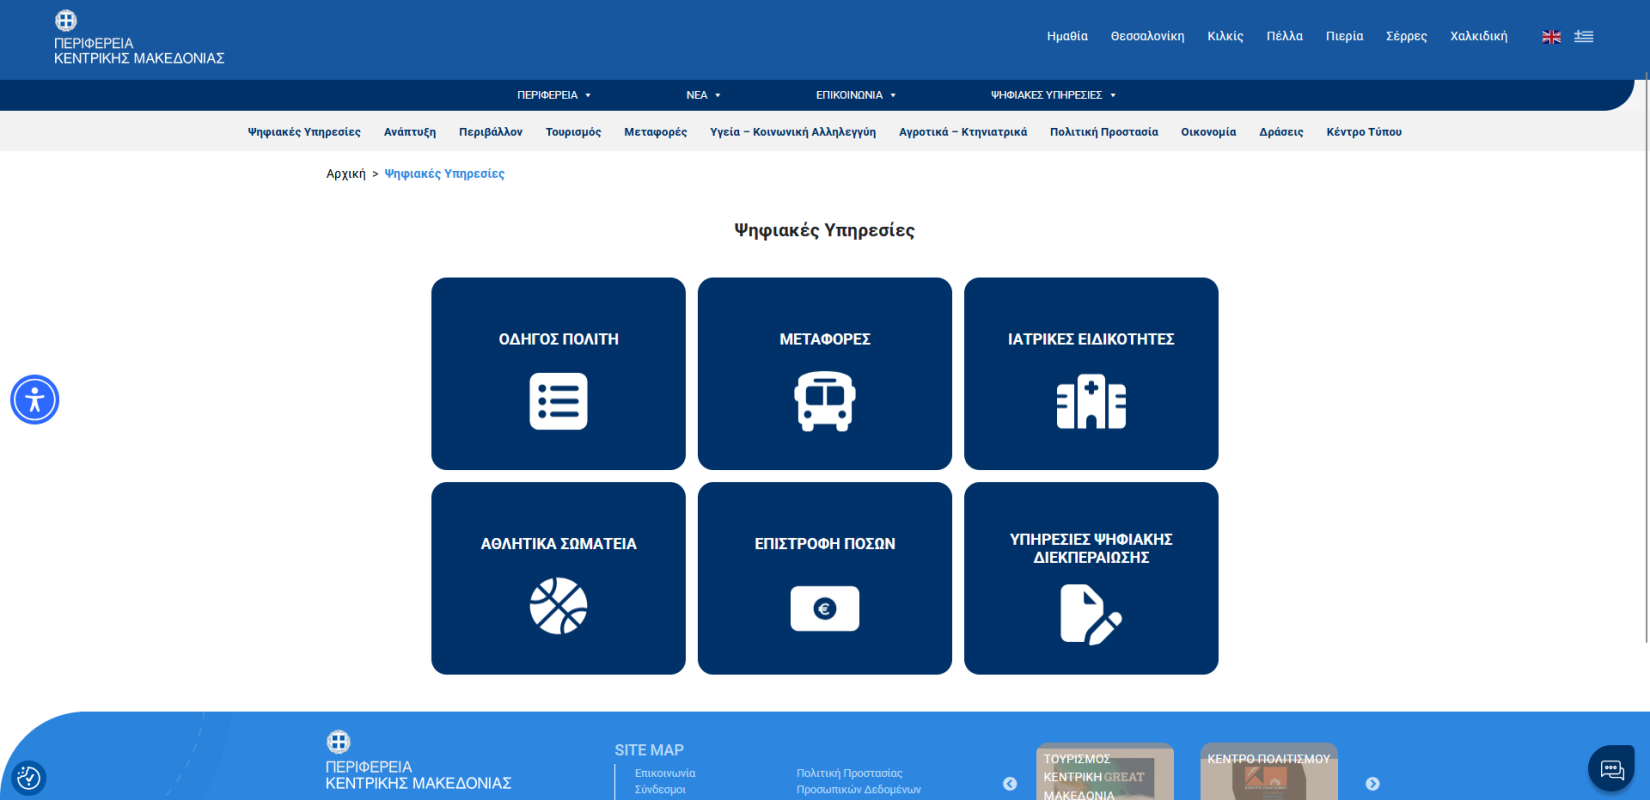Screen dimensions: 1650x800
Task: Click the basketball icon for ΑΘΛΗΤΙΚΑ ΣΩΜΑΤΕΙΑ
Action: pos(558,606)
